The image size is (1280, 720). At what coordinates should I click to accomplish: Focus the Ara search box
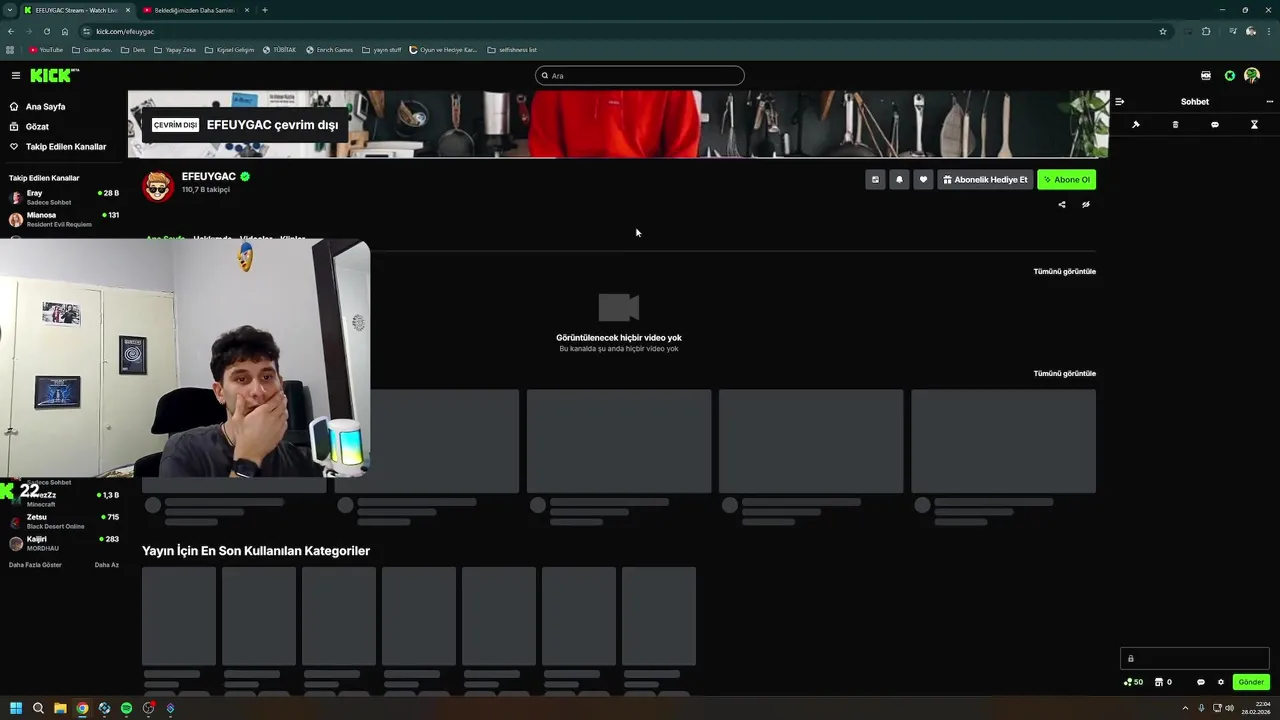click(640, 75)
